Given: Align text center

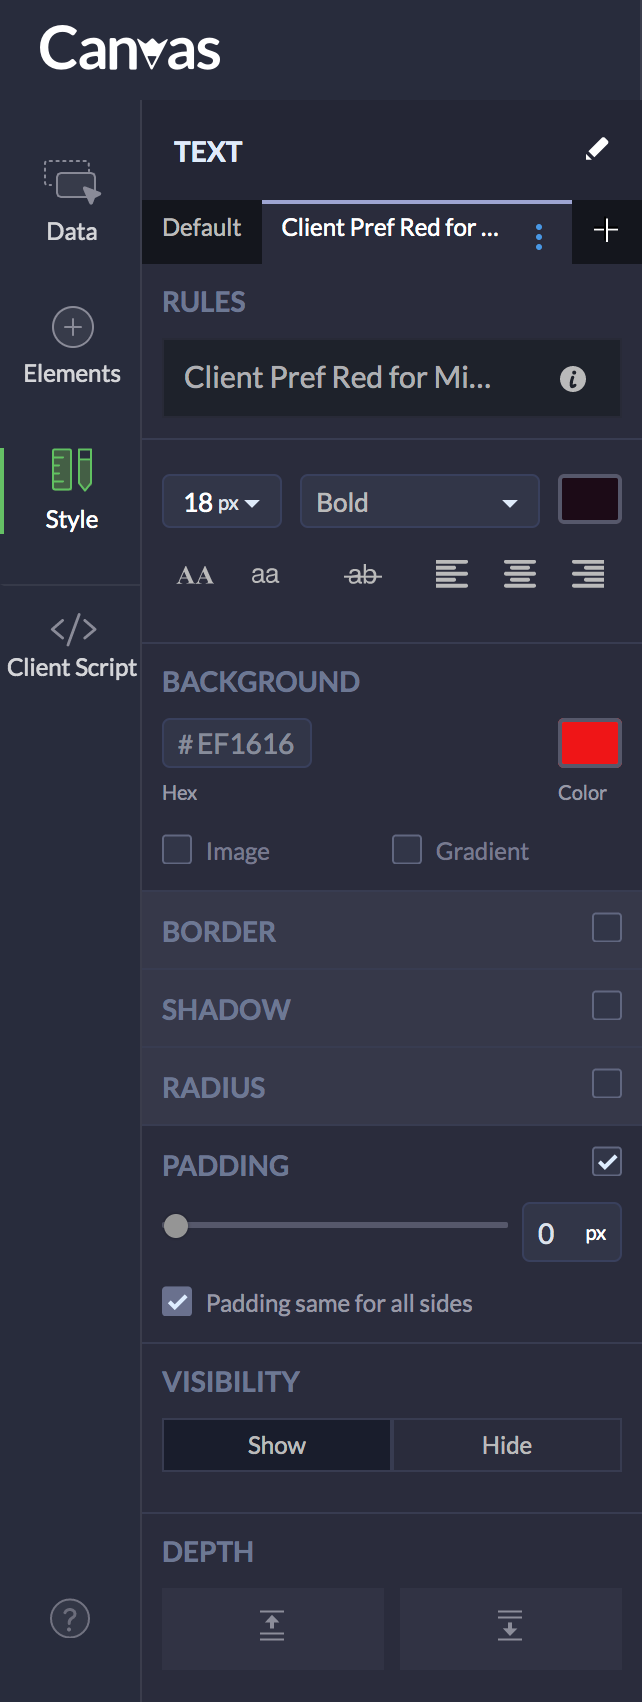Looking at the screenshot, I should (520, 574).
